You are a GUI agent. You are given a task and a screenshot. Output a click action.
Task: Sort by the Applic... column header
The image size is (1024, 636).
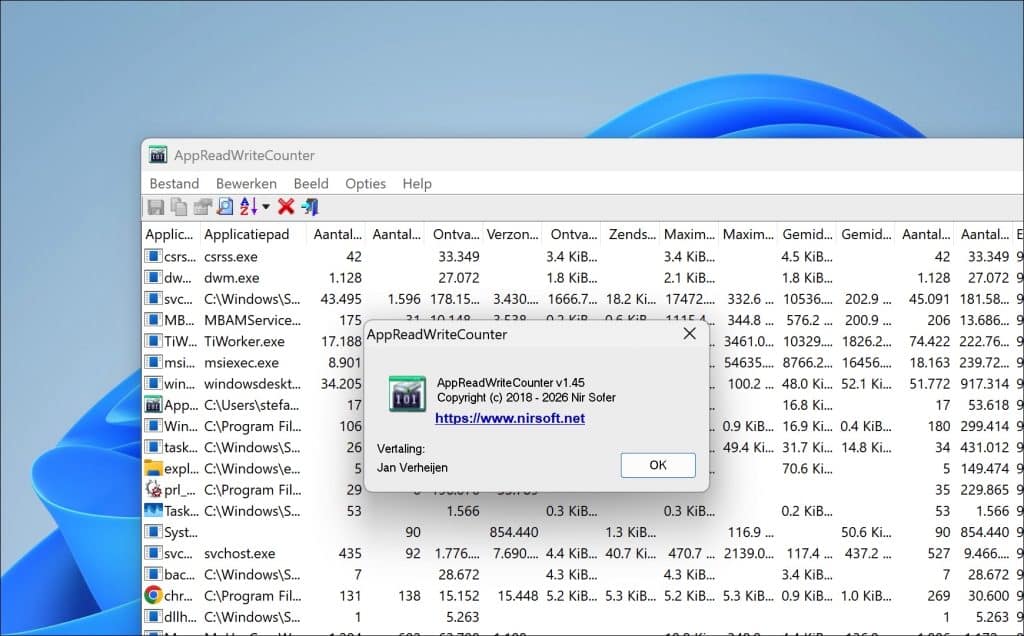[170, 234]
